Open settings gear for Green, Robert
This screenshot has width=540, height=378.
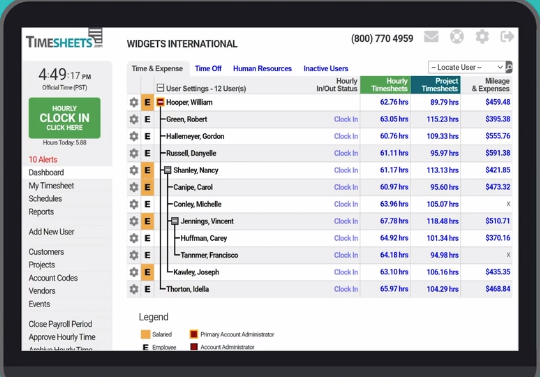point(134,119)
